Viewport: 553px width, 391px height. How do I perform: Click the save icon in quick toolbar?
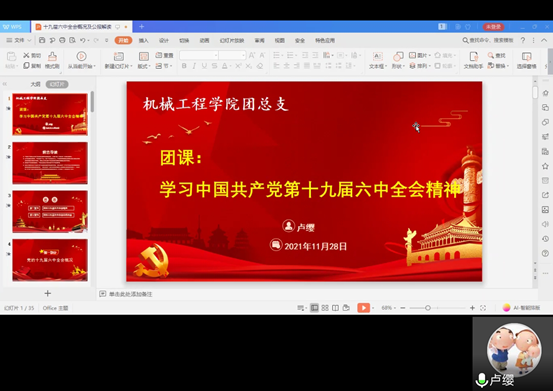pos(42,40)
